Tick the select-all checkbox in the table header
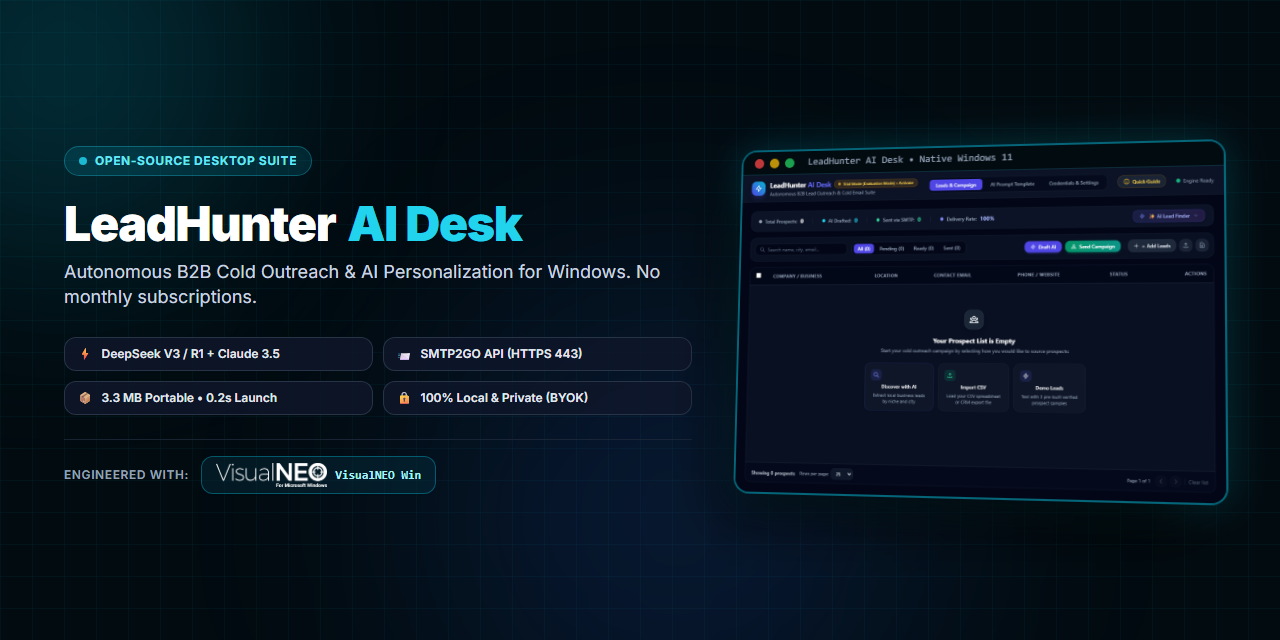This screenshot has height=640, width=1280. (x=758, y=275)
